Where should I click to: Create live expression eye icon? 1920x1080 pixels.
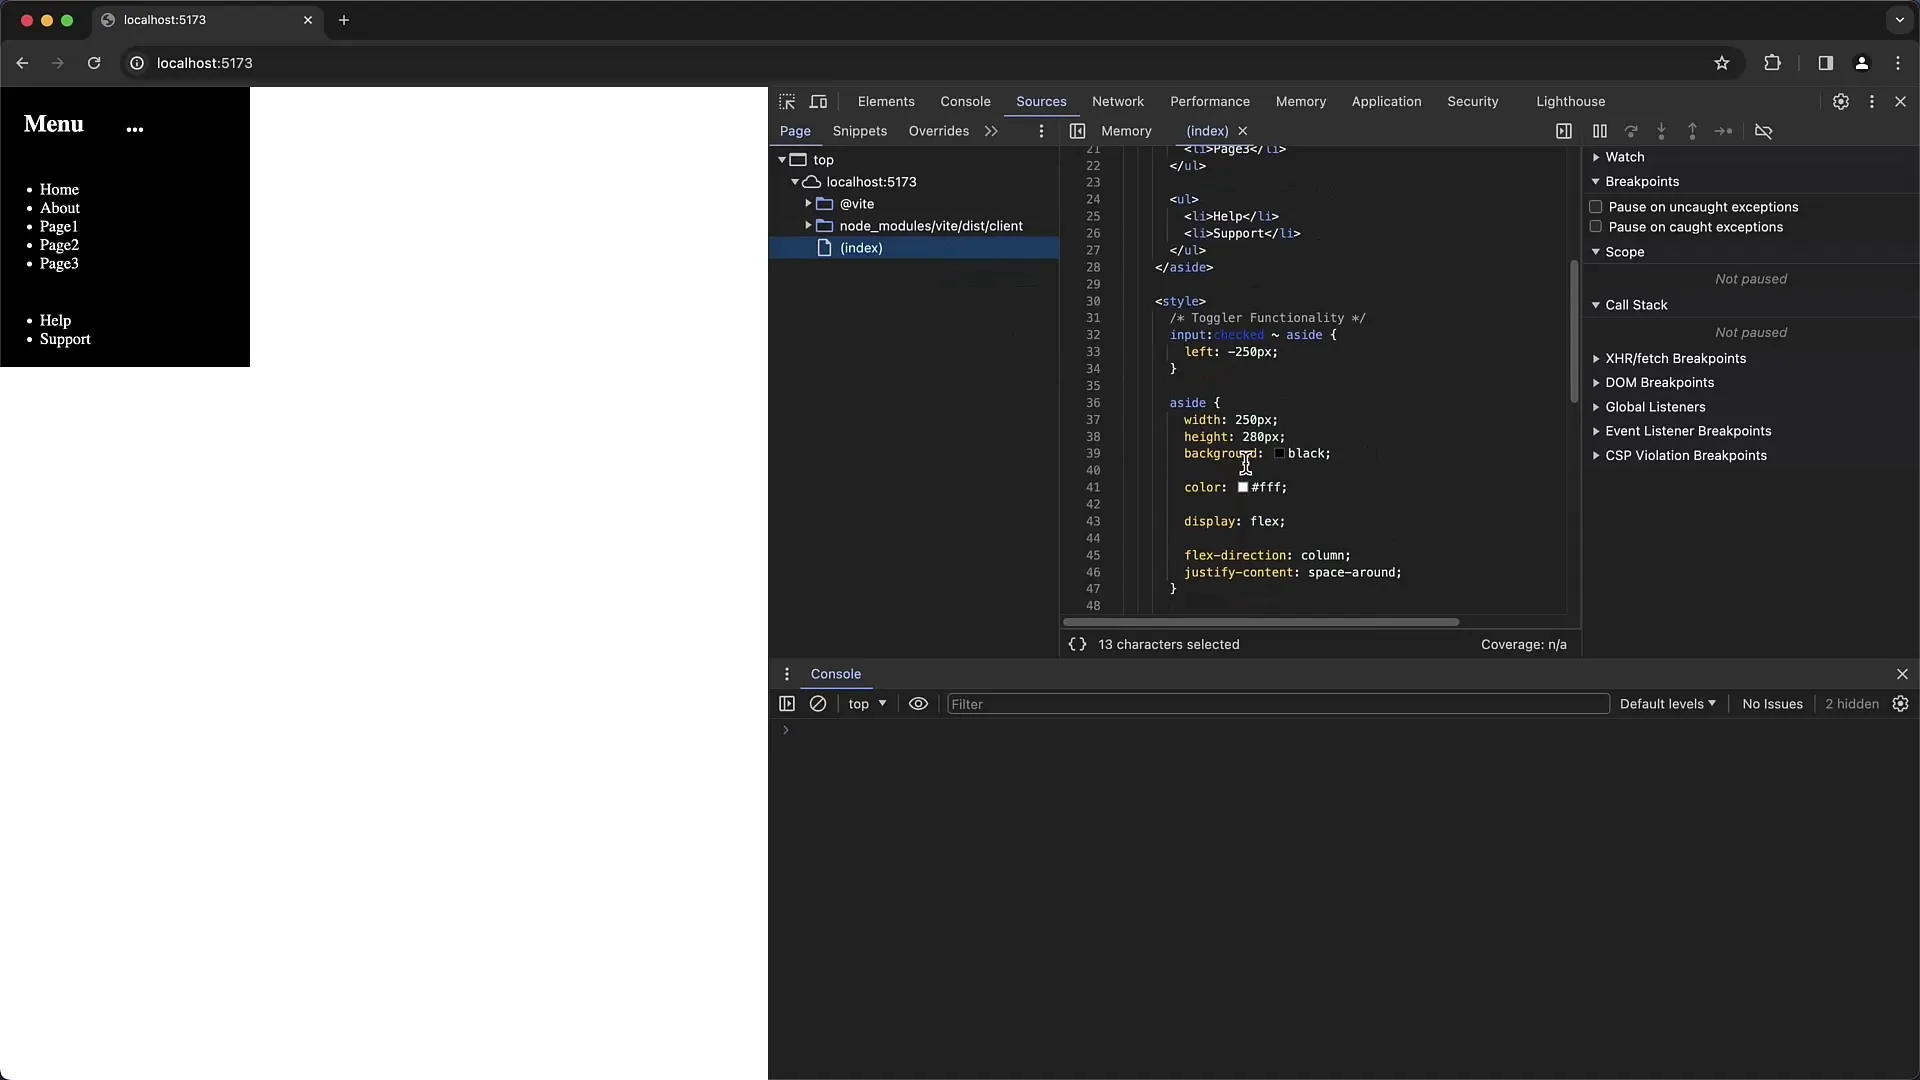pyautogui.click(x=918, y=704)
